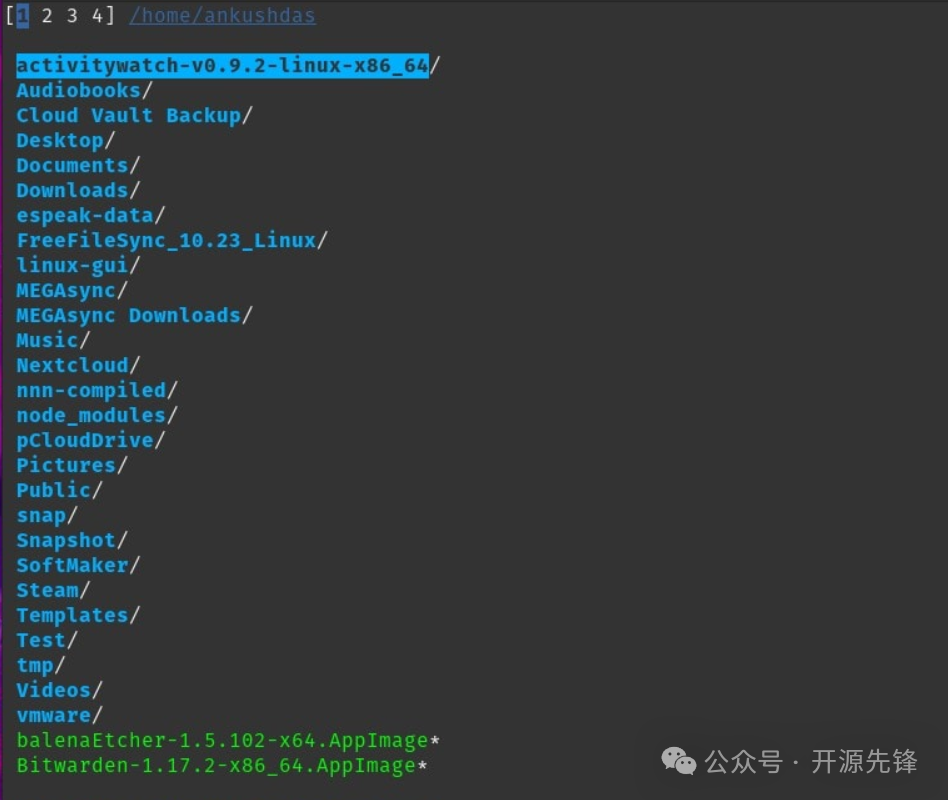Select the Nextcloud directory
This screenshot has height=800, width=948.
(x=78, y=366)
